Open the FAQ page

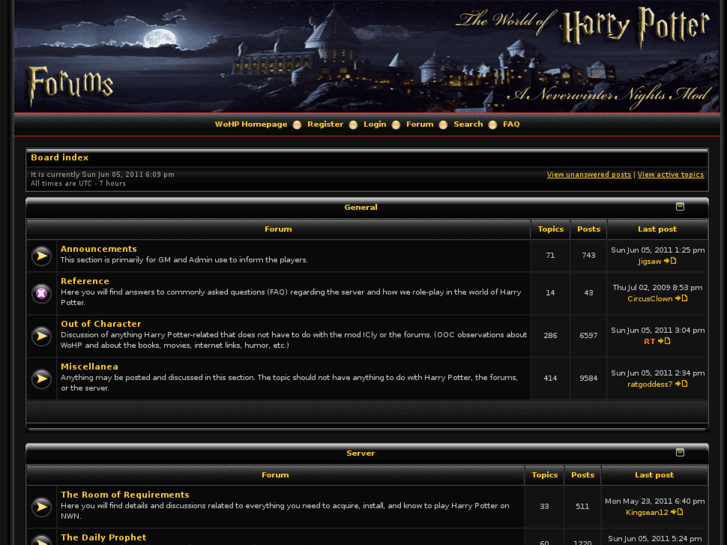(x=511, y=124)
